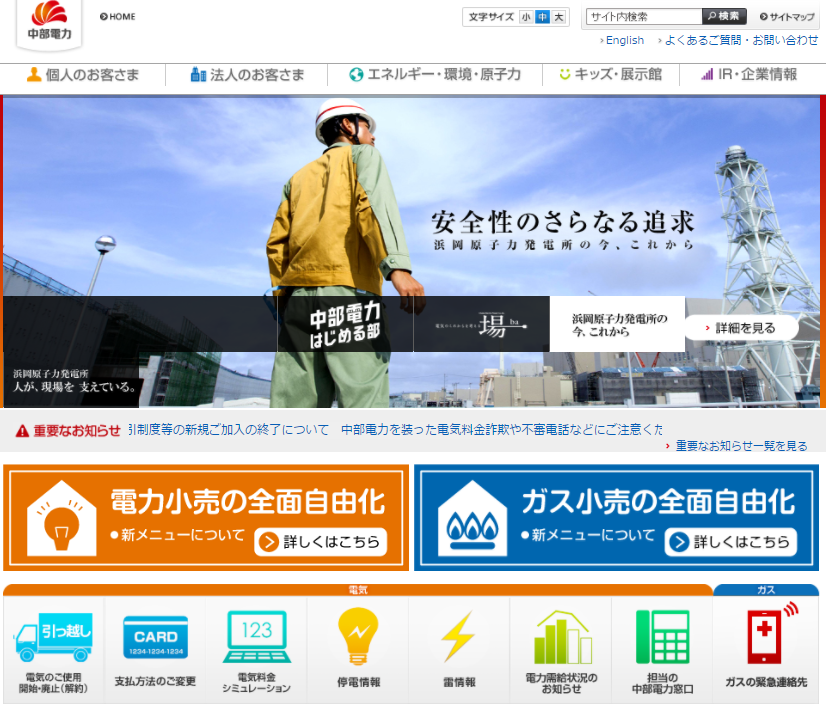This screenshot has width=826, height=707.
Task: Select the 人が、現場を支えている。 thumbnail
Action: pyautogui.click(x=73, y=380)
